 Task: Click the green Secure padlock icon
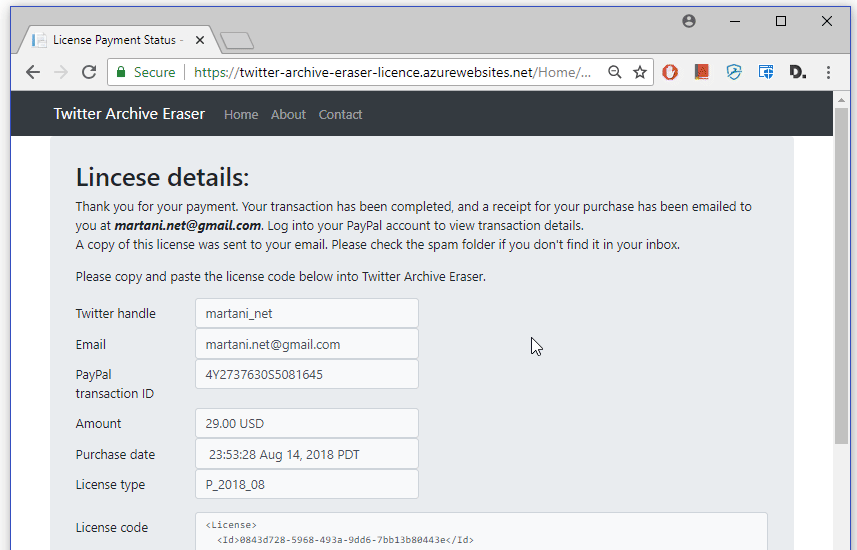[121, 72]
